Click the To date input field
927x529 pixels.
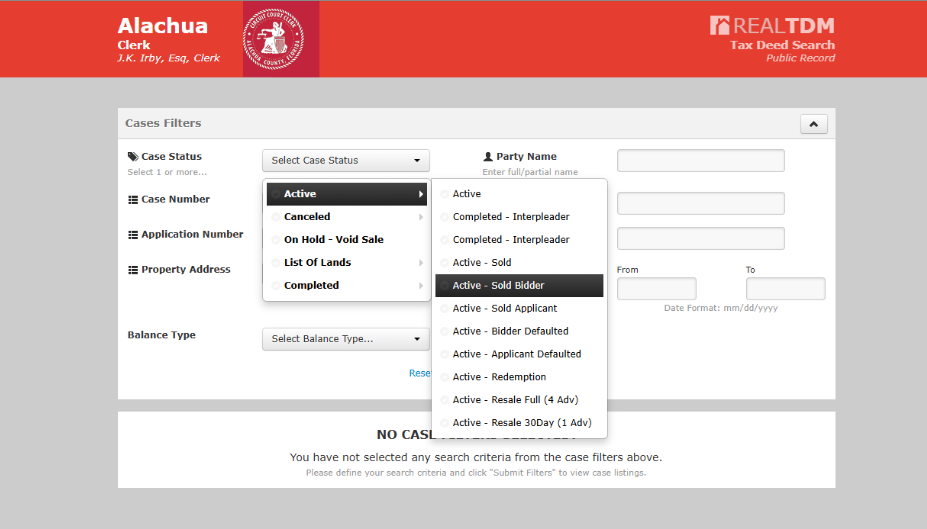click(785, 288)
